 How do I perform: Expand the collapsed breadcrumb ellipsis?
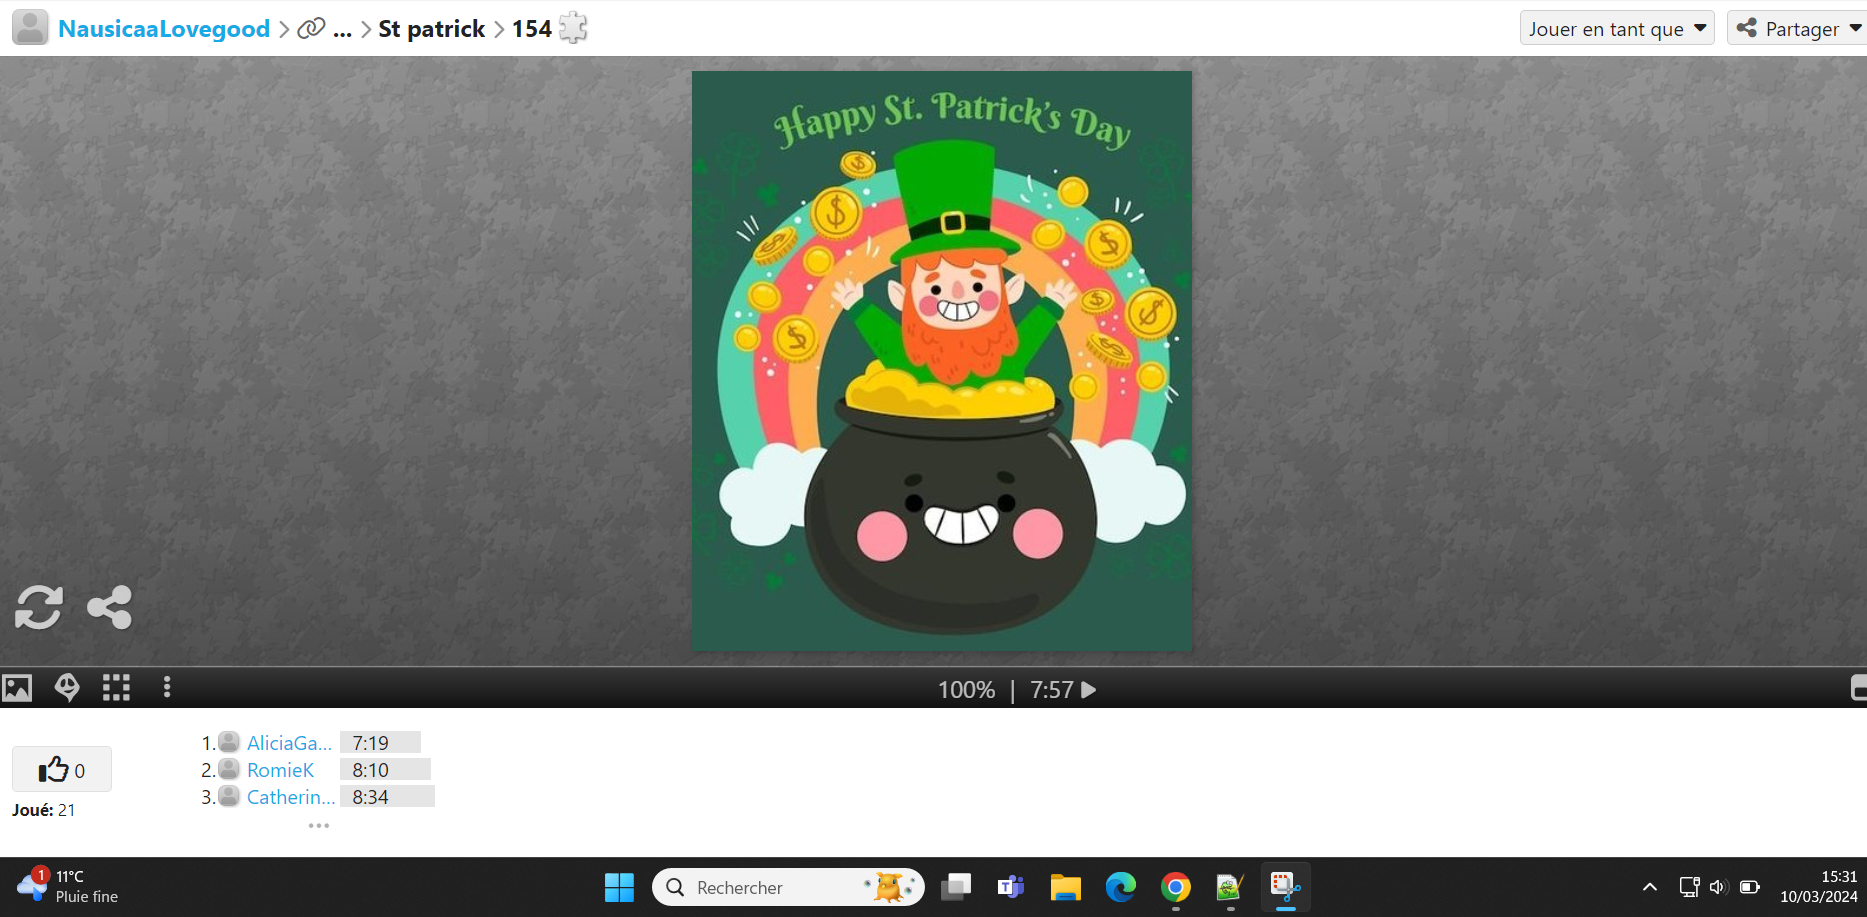342,30
